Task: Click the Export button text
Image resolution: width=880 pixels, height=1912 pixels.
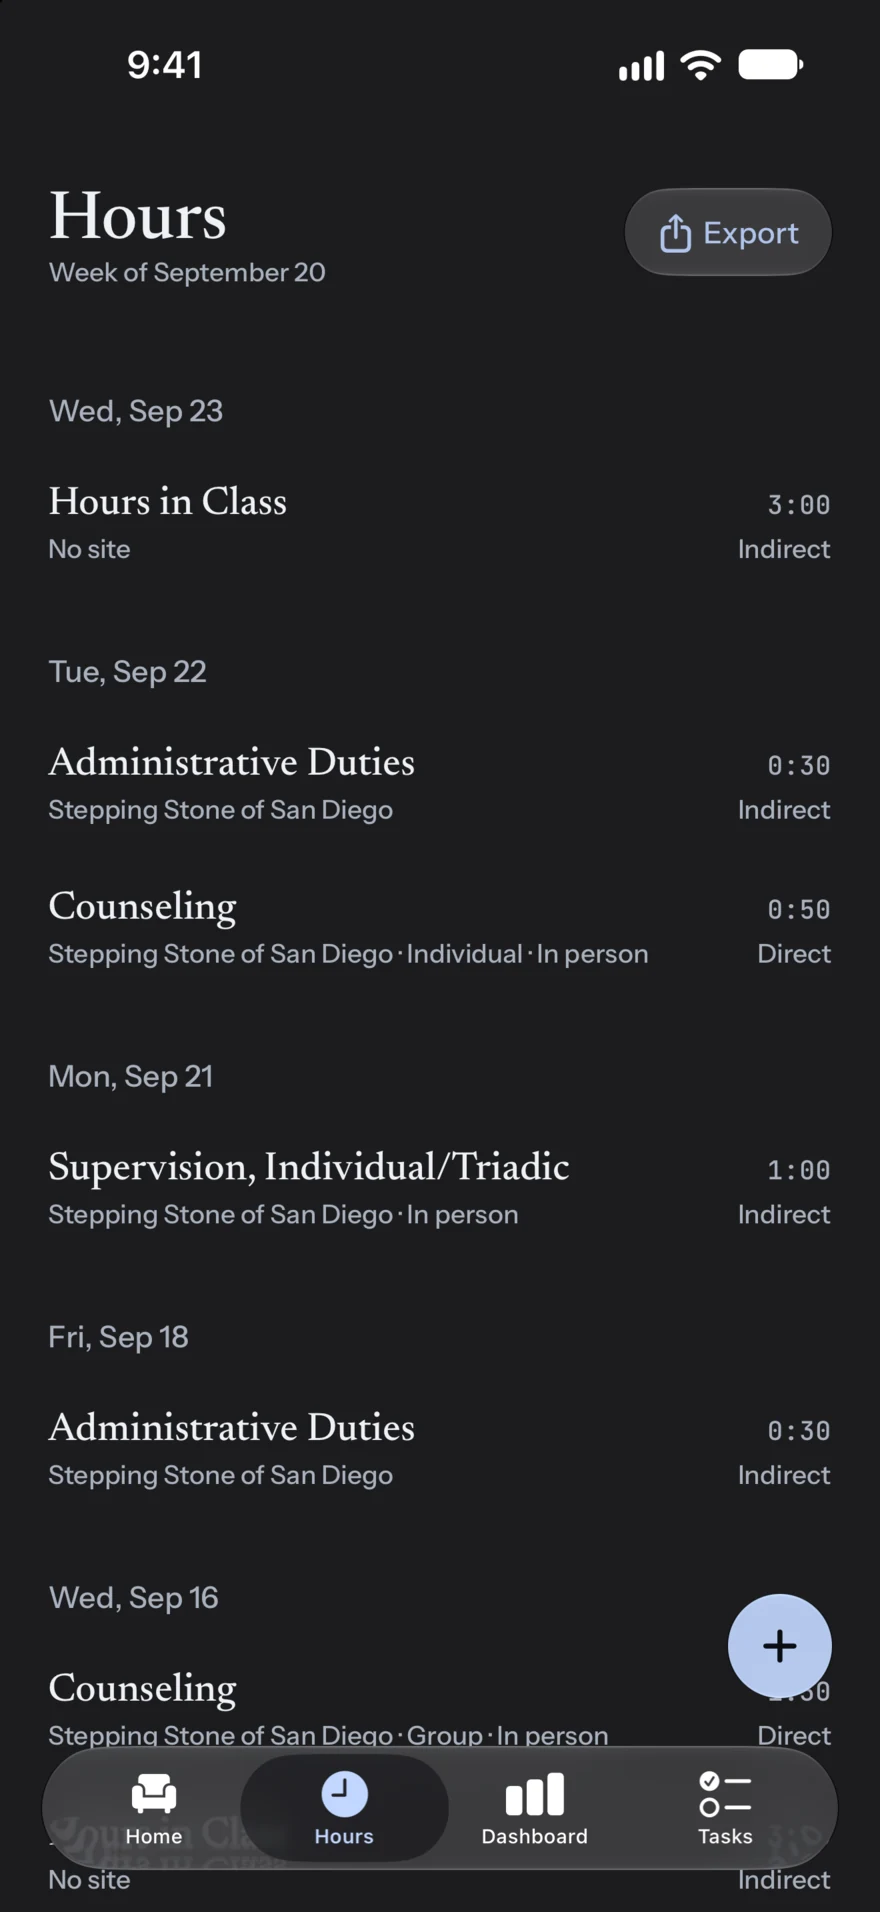Action: [751, 233]
